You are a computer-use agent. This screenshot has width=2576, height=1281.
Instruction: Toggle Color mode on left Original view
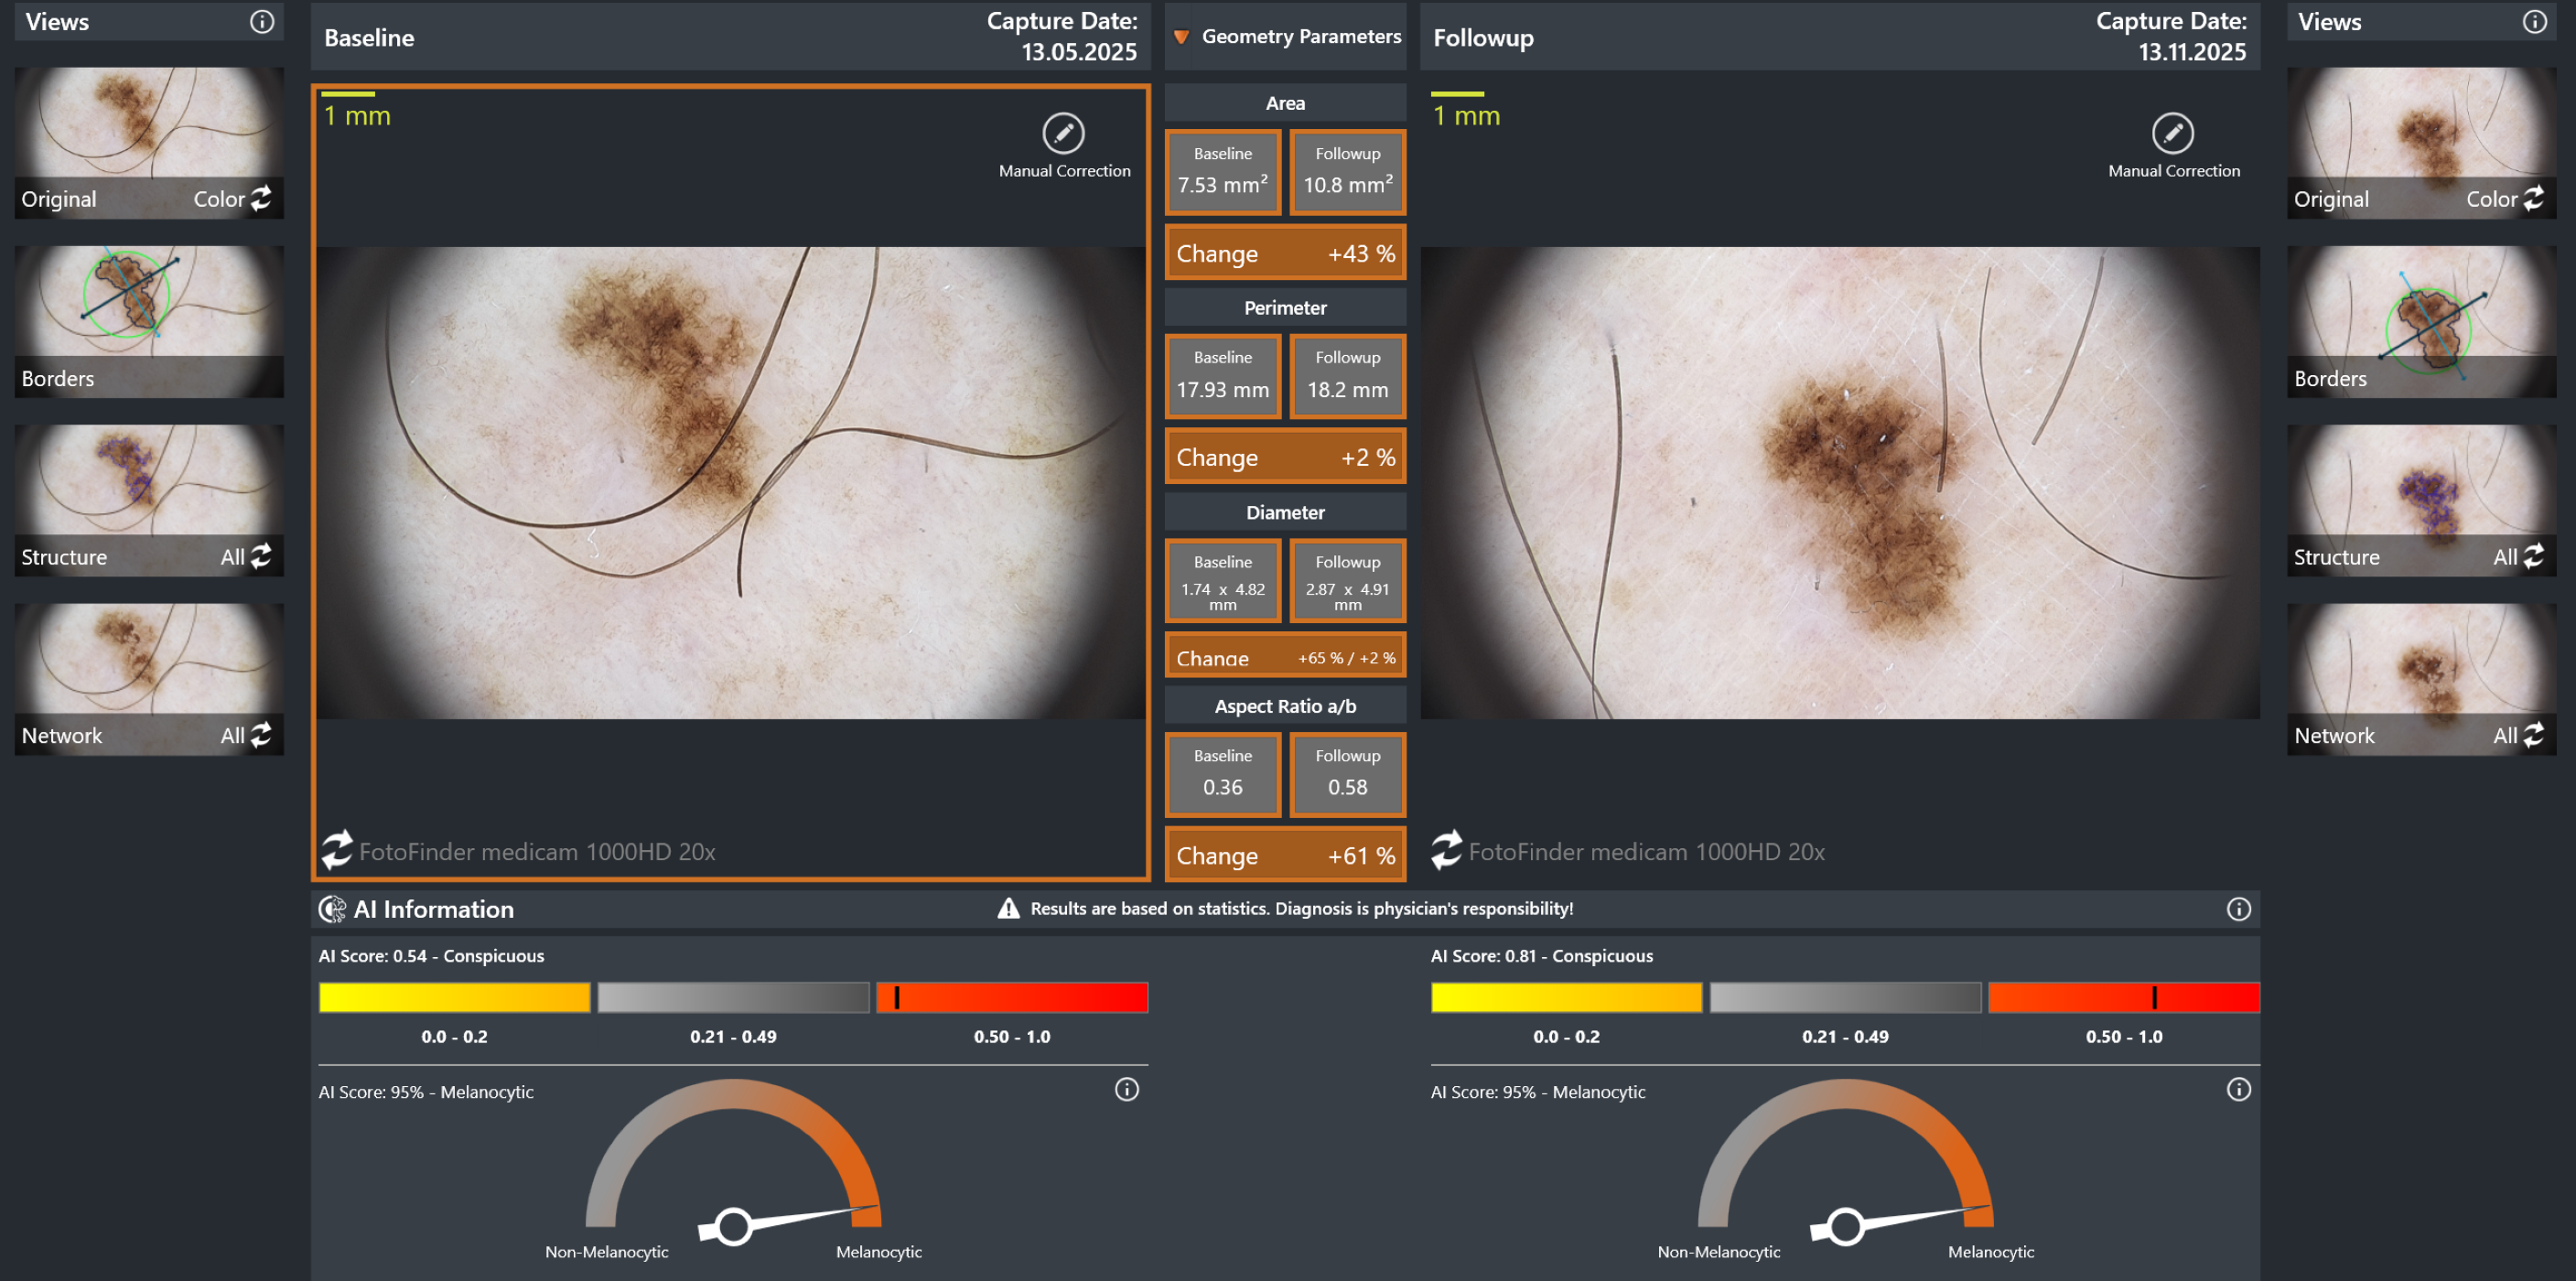(x=261, y=199)
